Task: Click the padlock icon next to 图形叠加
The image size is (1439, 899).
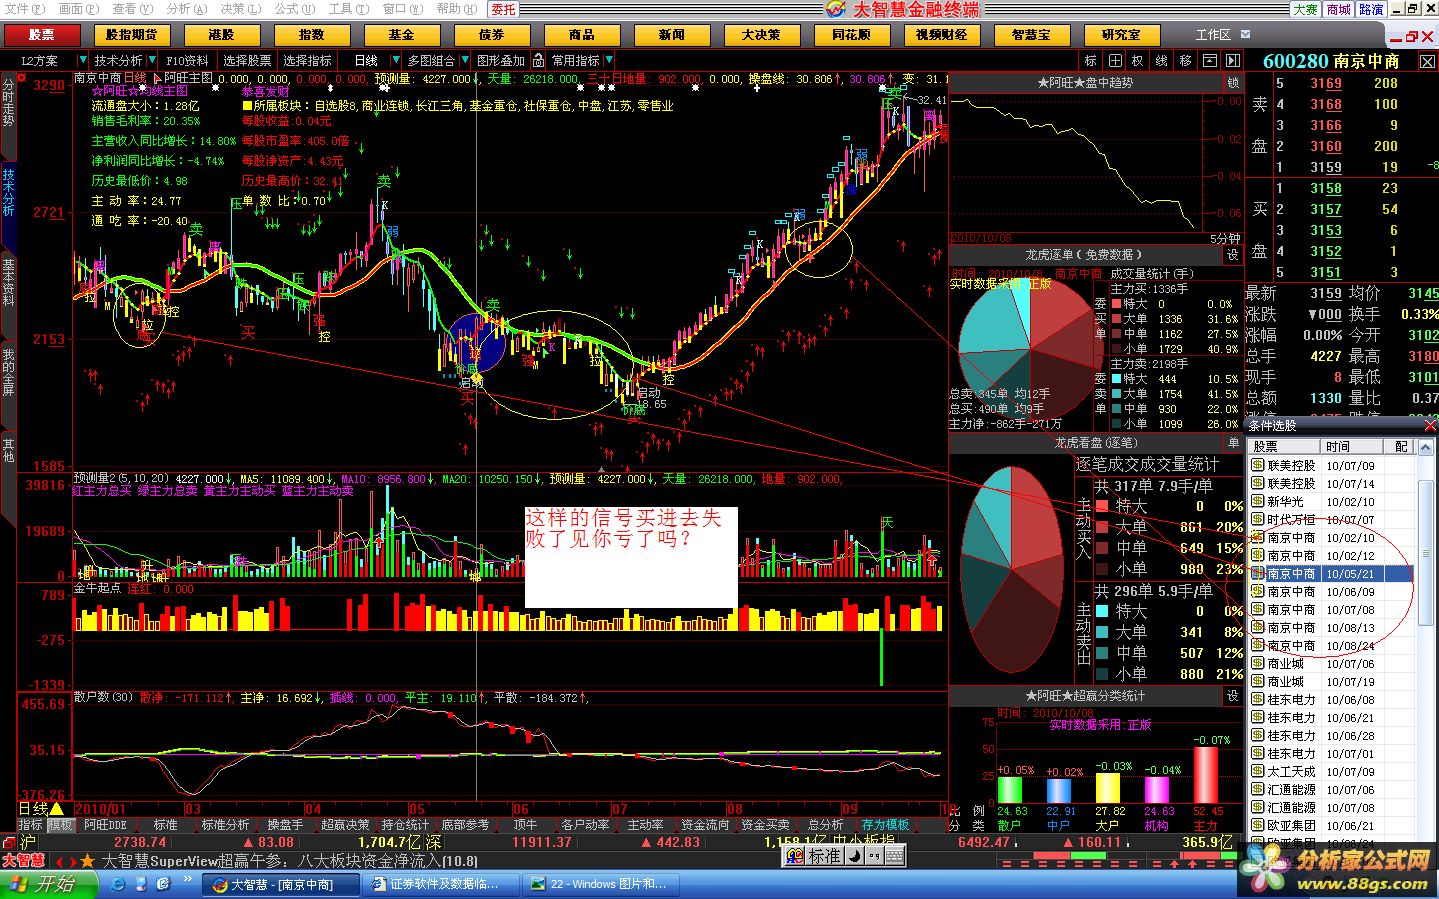Action: pos(539,61)
